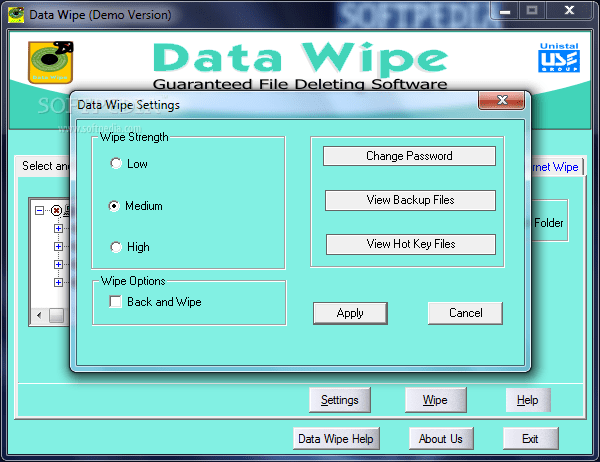
Task: Open Data Wipe Help
Action: [336, 439]
